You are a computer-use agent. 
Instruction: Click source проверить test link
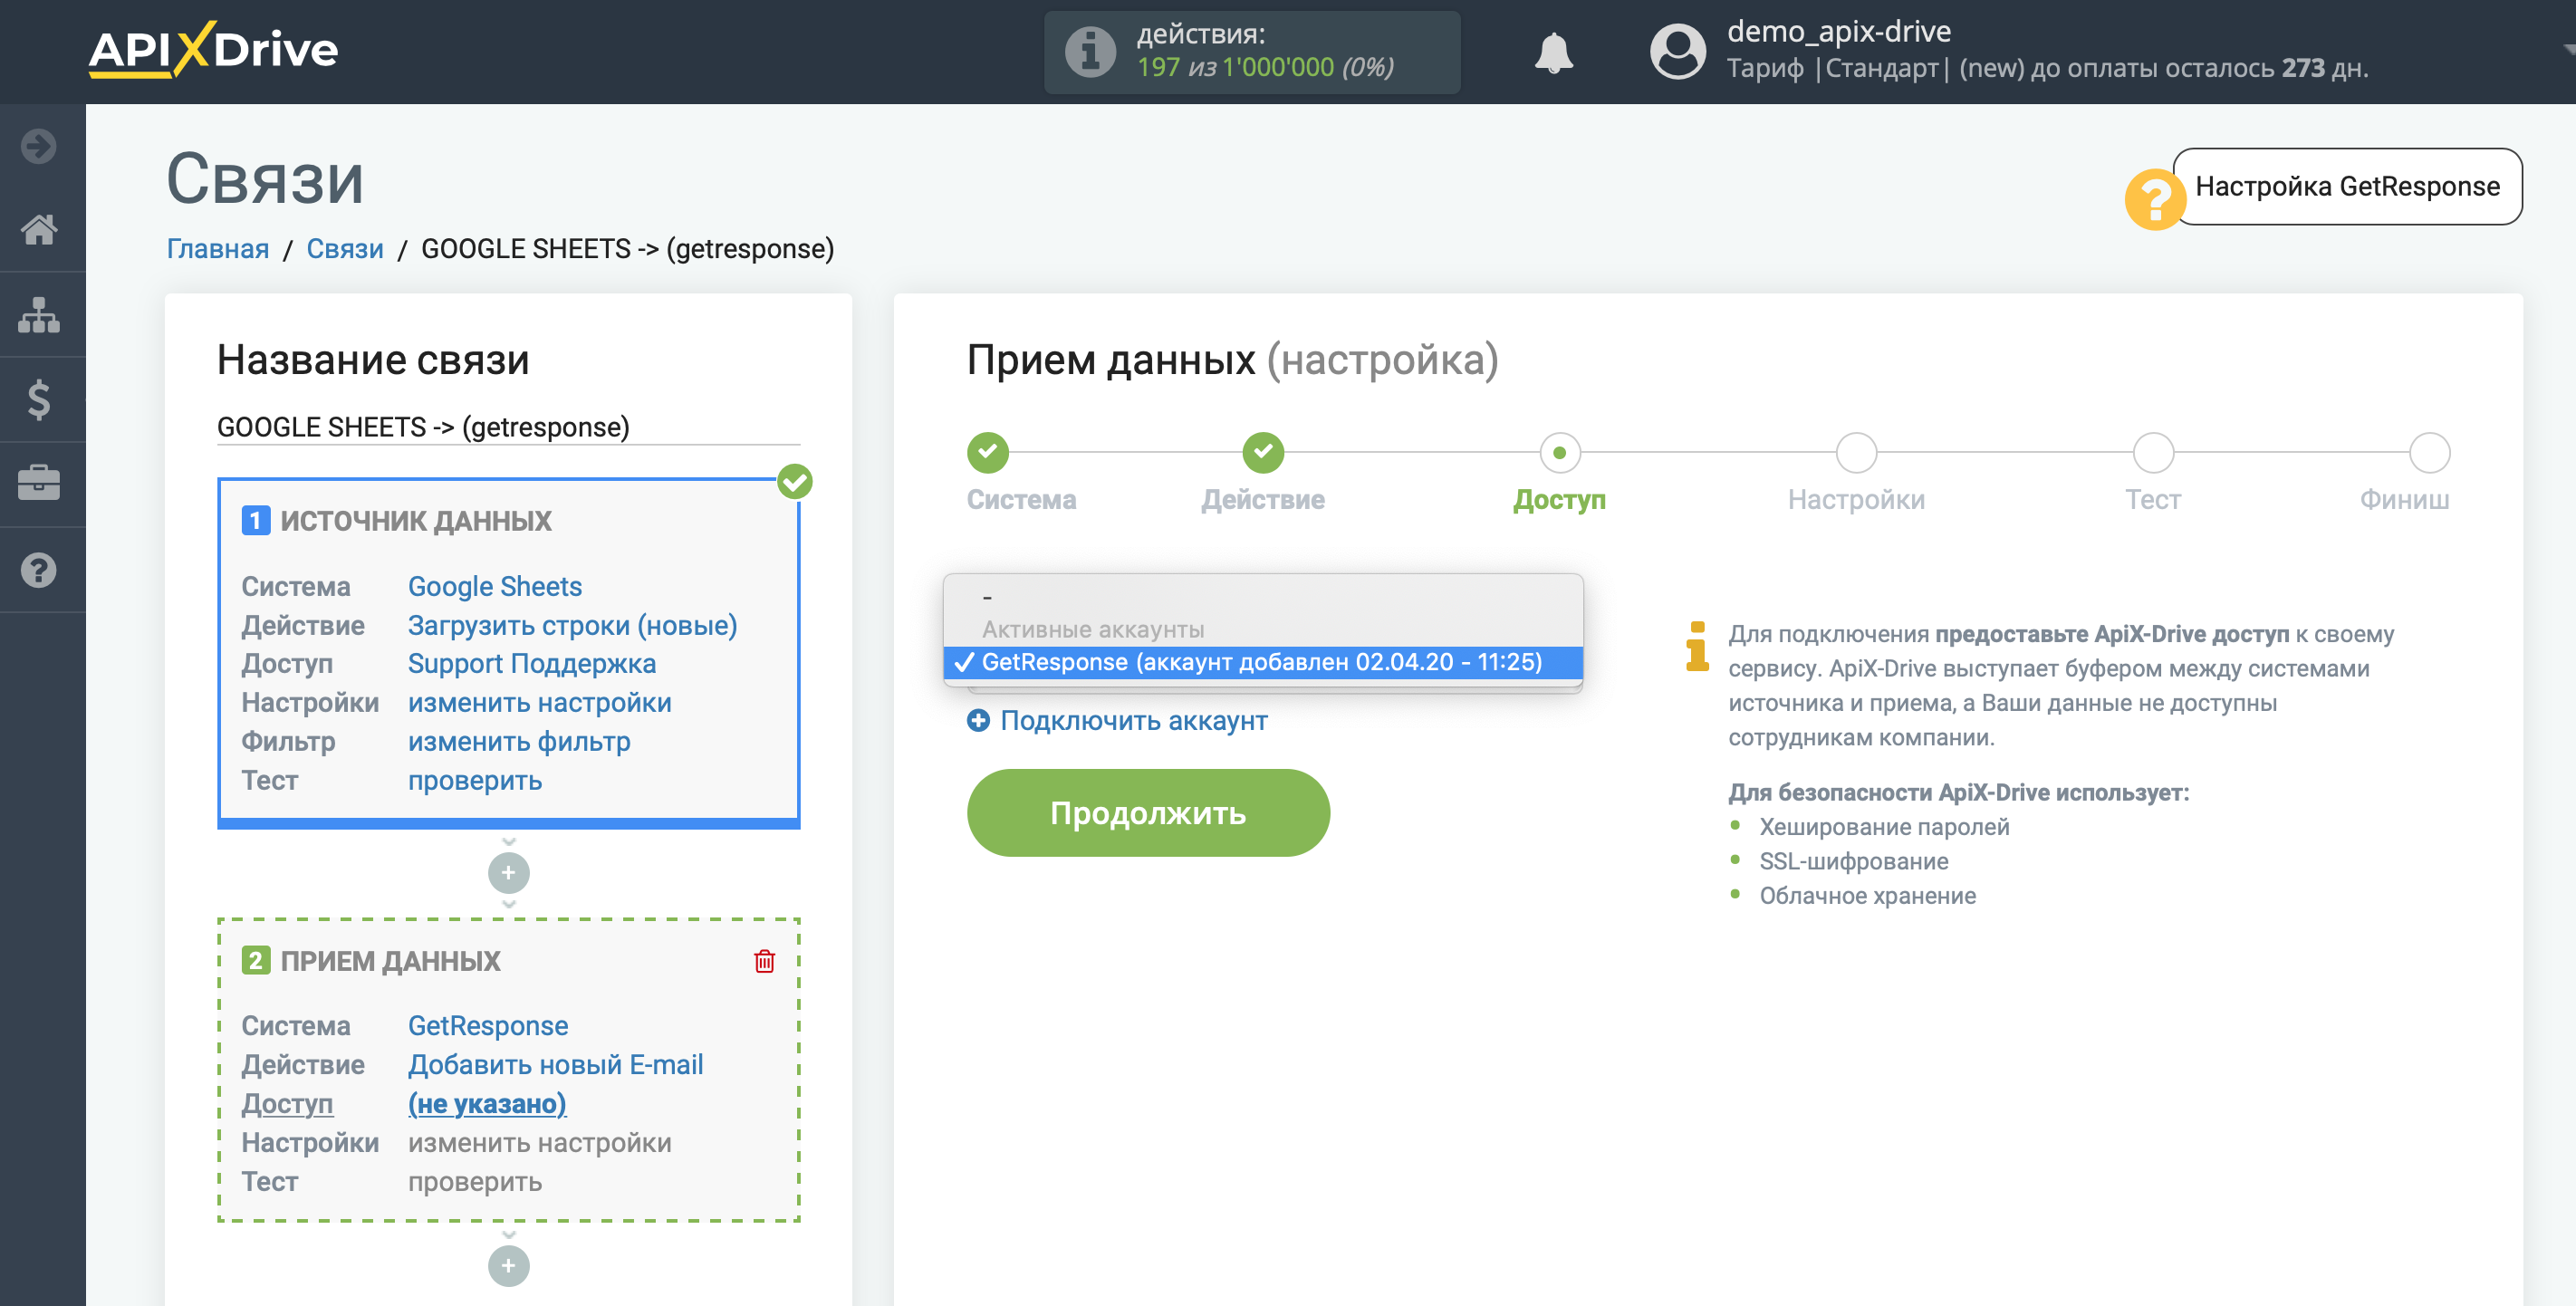click(x=474, y=781)
